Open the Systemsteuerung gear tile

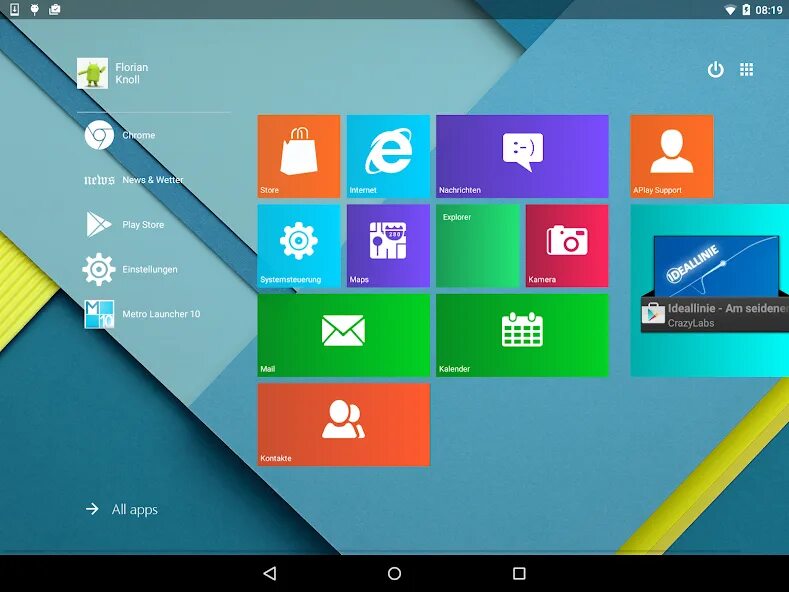pyautogui.click(x=299, y=246)
